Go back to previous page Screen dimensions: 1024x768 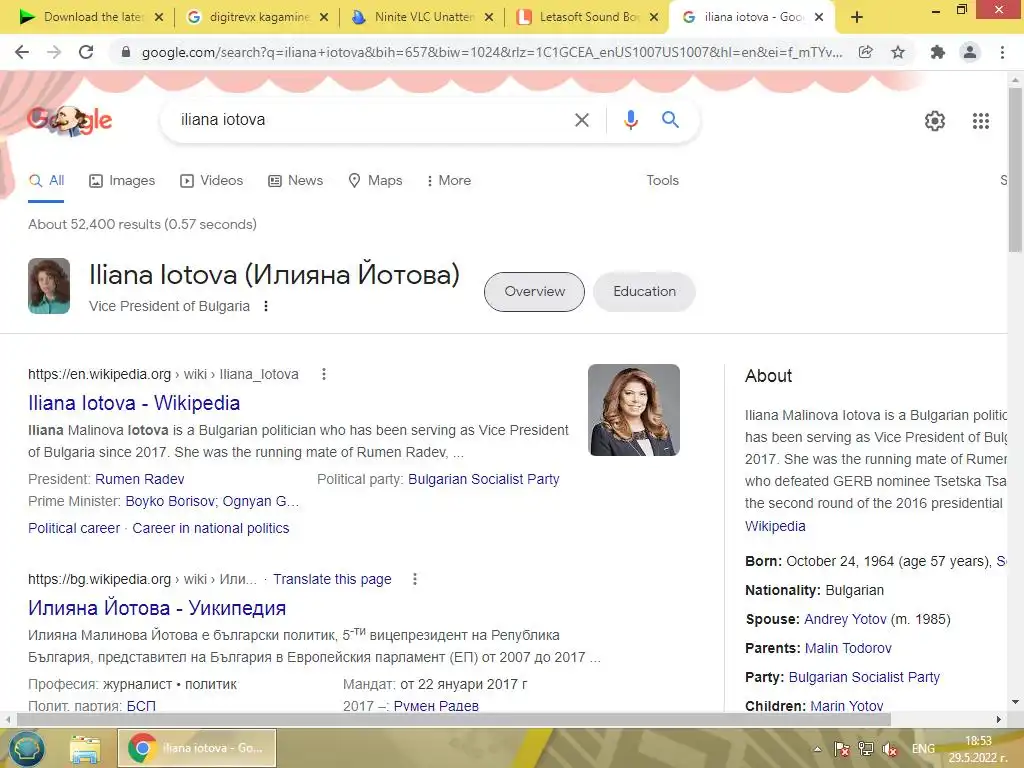22,52
